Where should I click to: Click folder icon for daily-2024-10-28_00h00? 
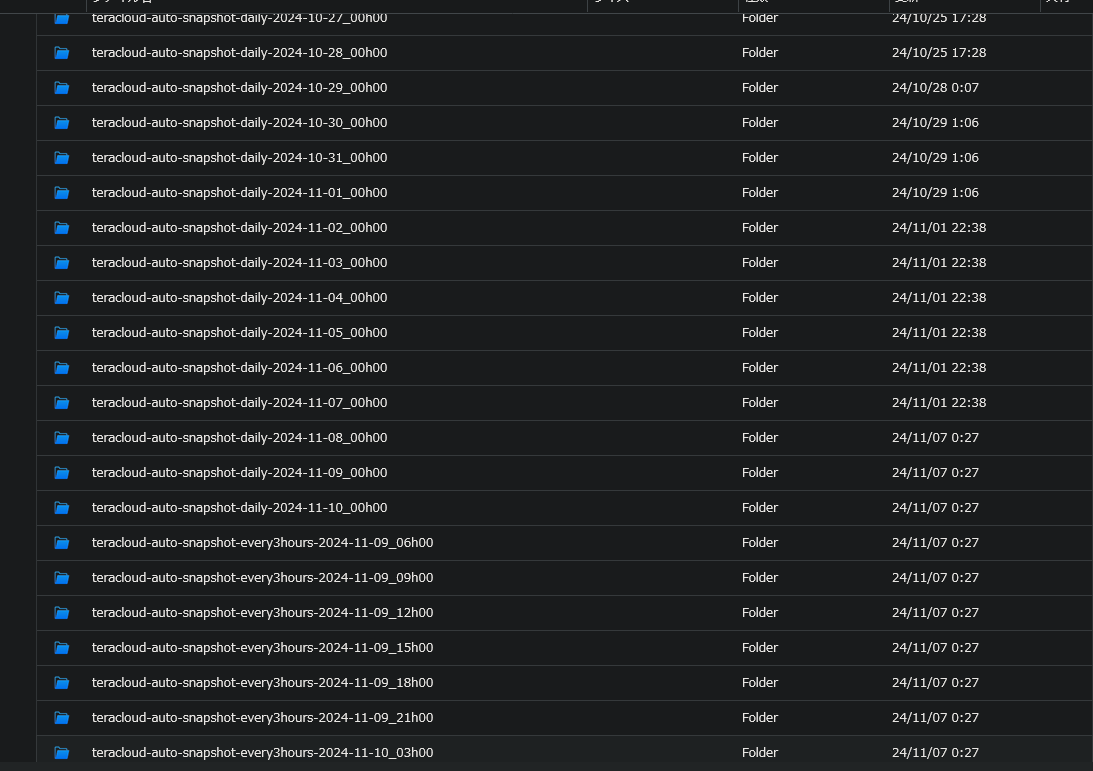coord(61,53)
